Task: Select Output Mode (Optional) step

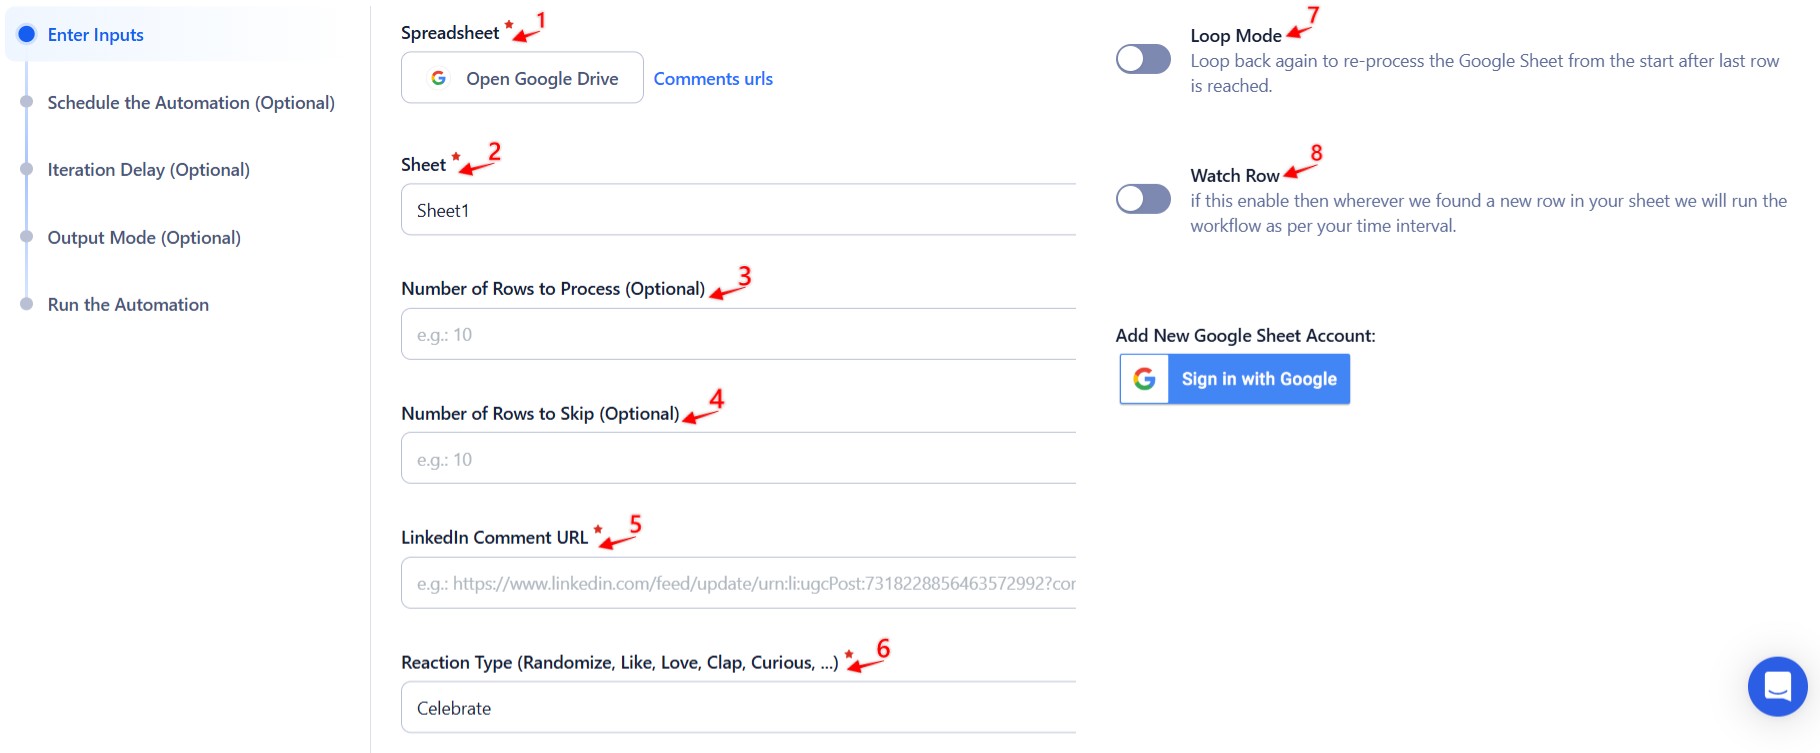Action: pos(144,237)
